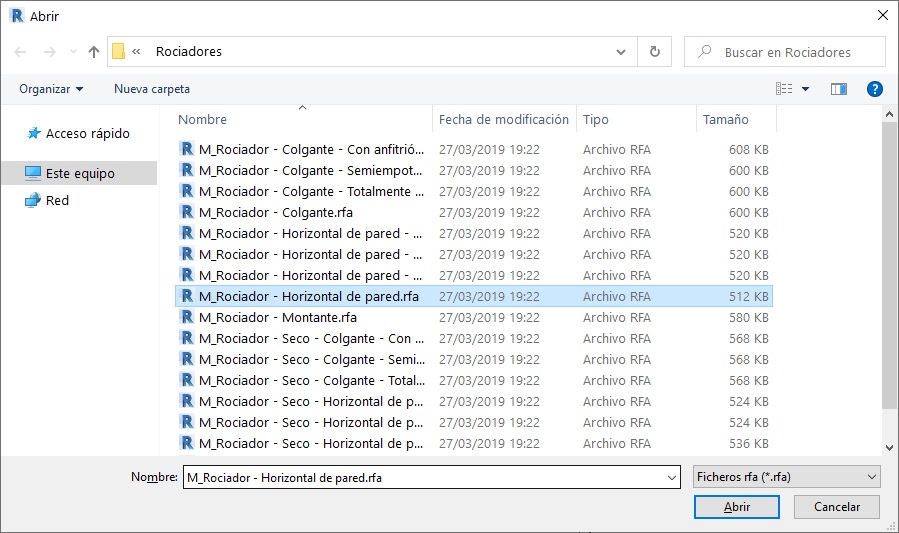Click the Buscar en Rociadores search field

795,52
